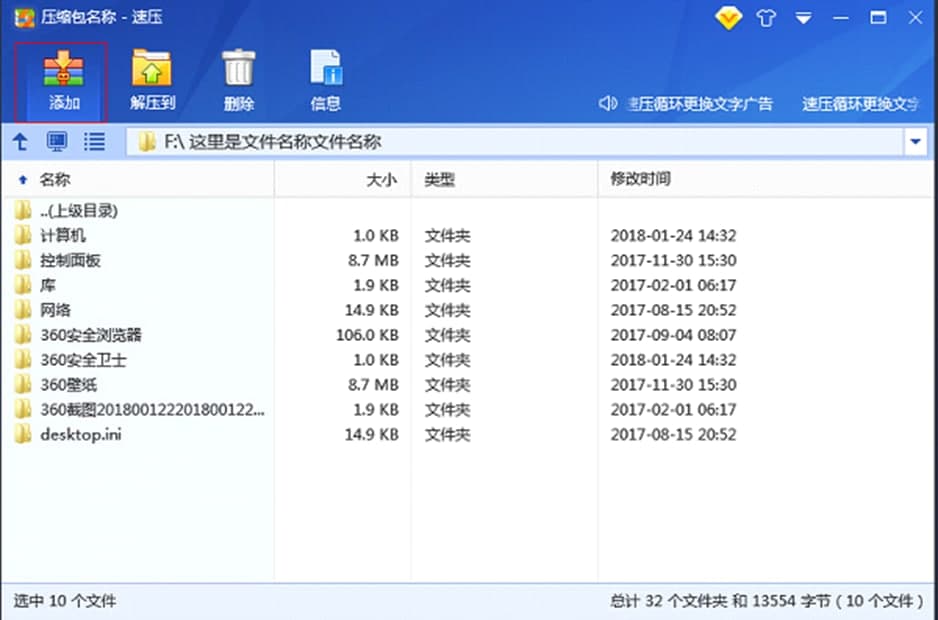
Task: Open the ..(上级目录) parent folder entry
Action: (x=78, y=211)
